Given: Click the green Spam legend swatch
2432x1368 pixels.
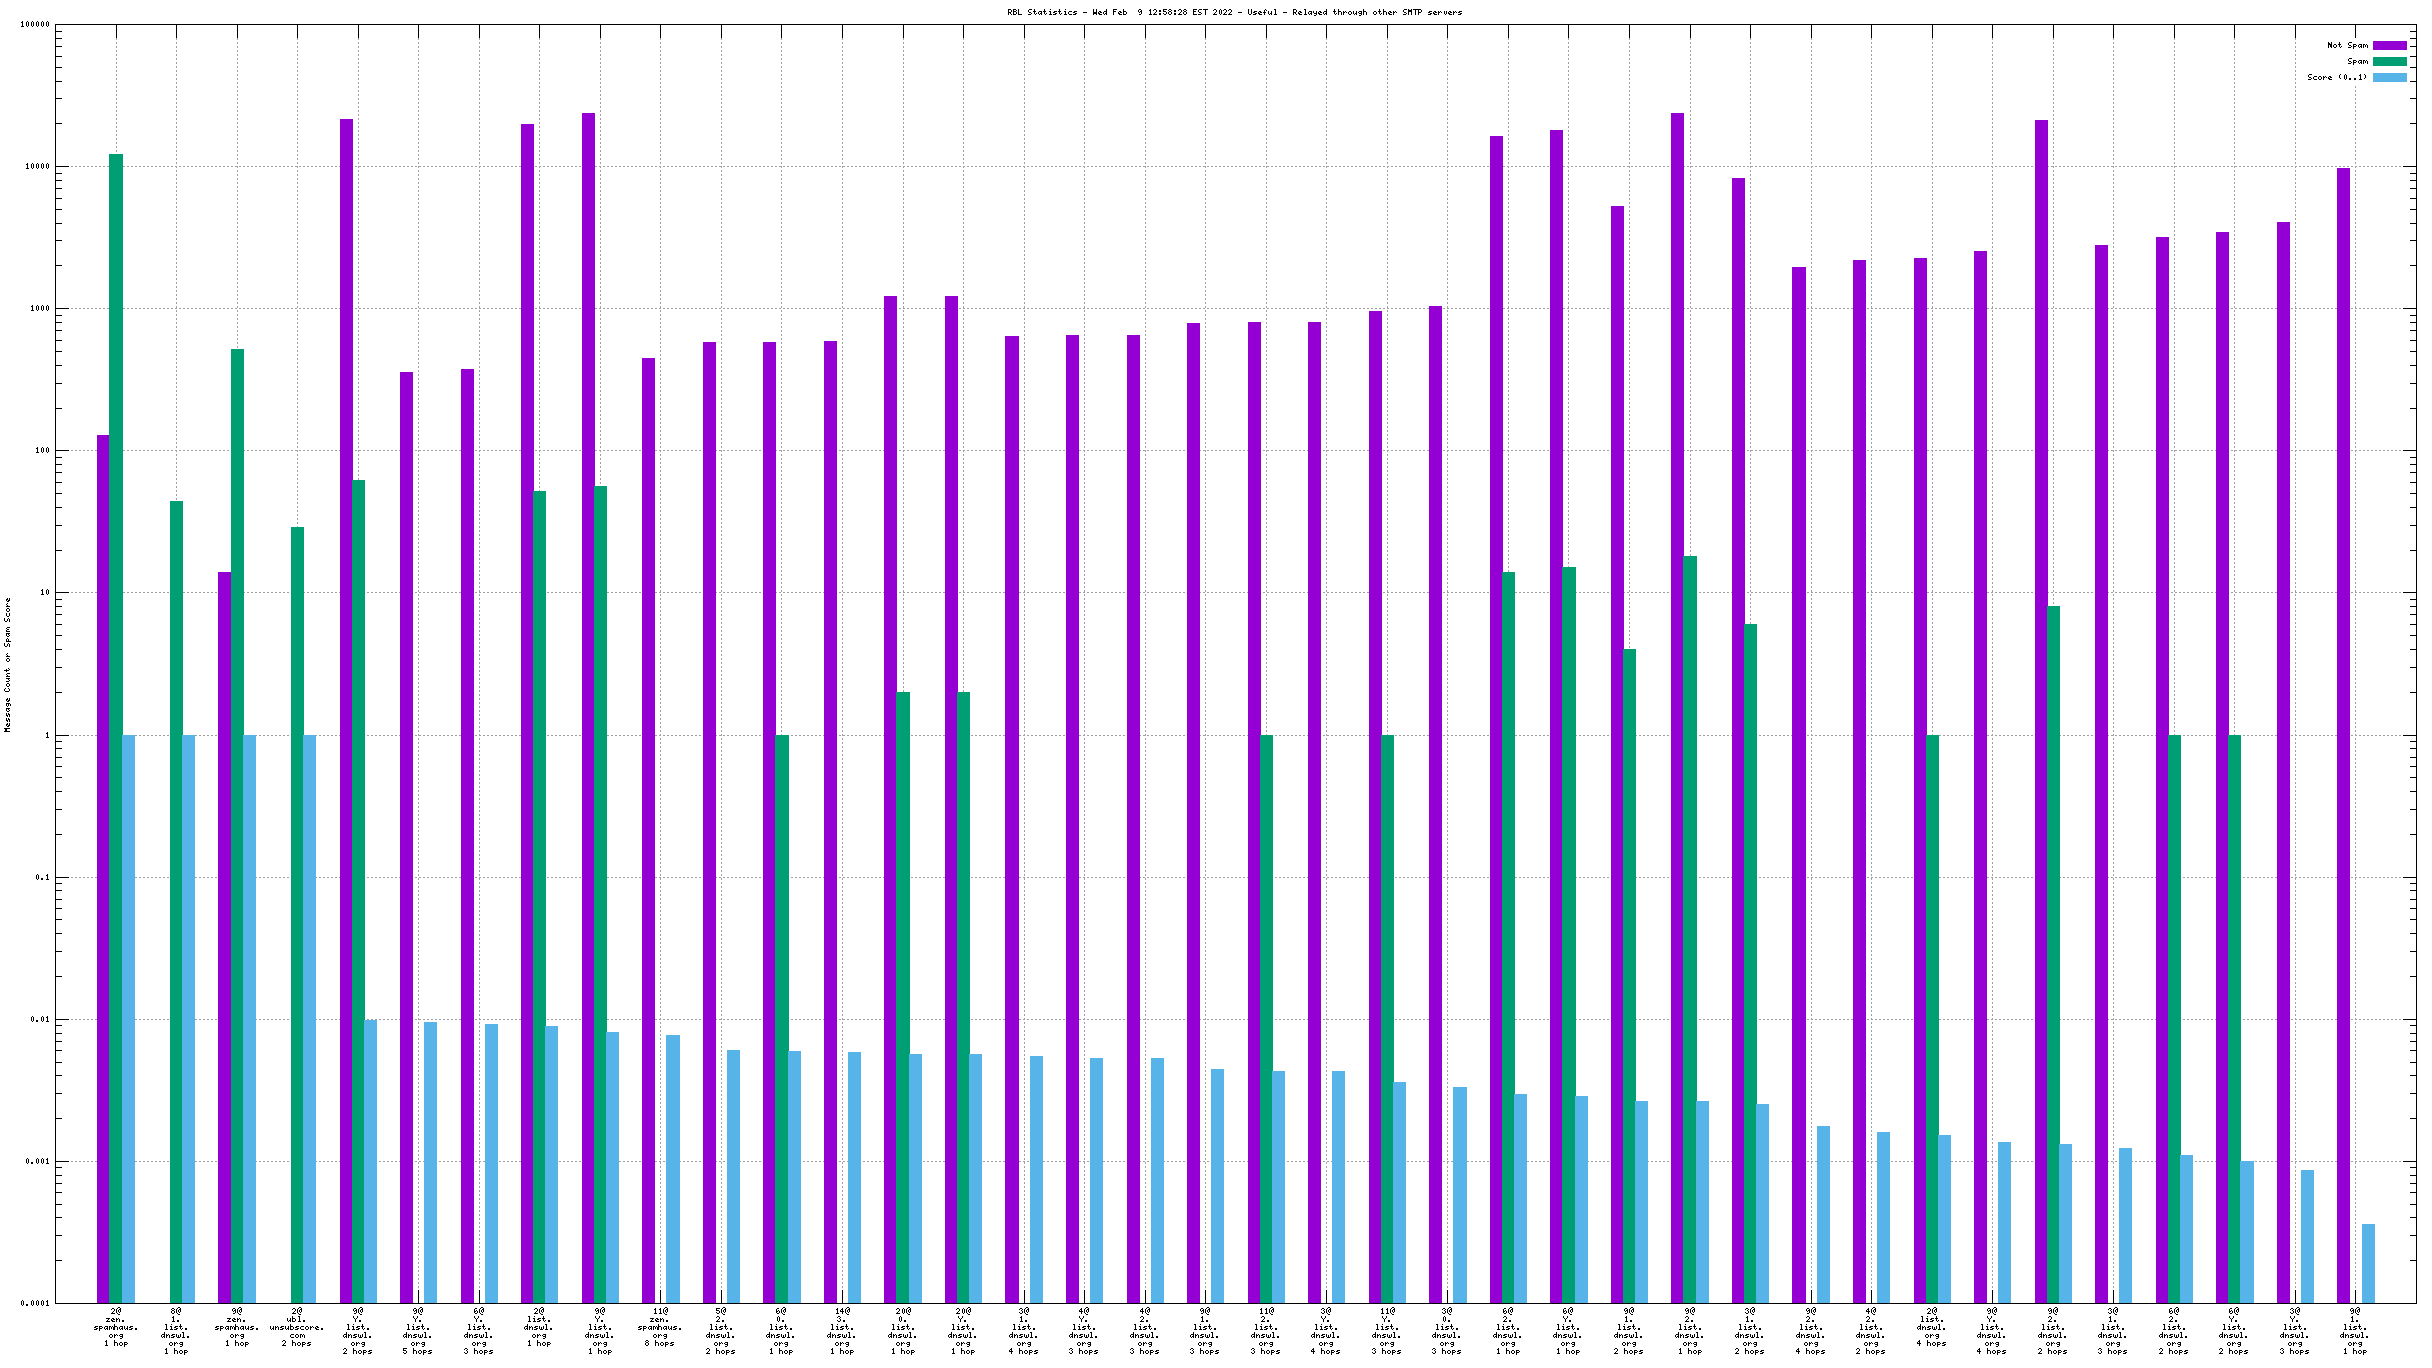Looking at the screenshot, I should [x=2389, y=61].
